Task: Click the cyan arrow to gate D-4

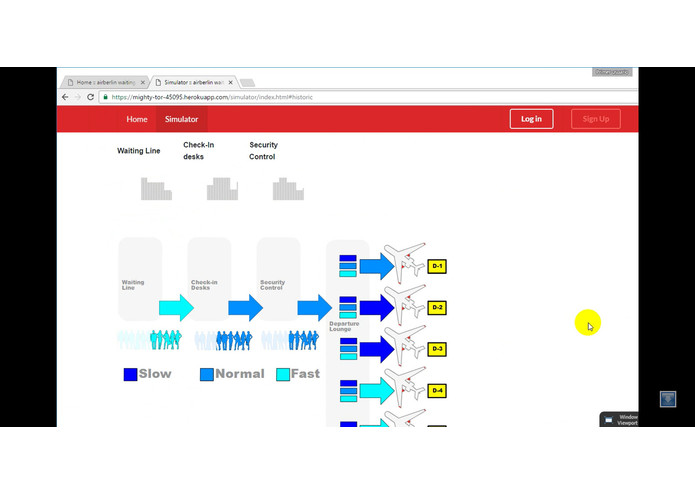Action: tap(377, 391)
